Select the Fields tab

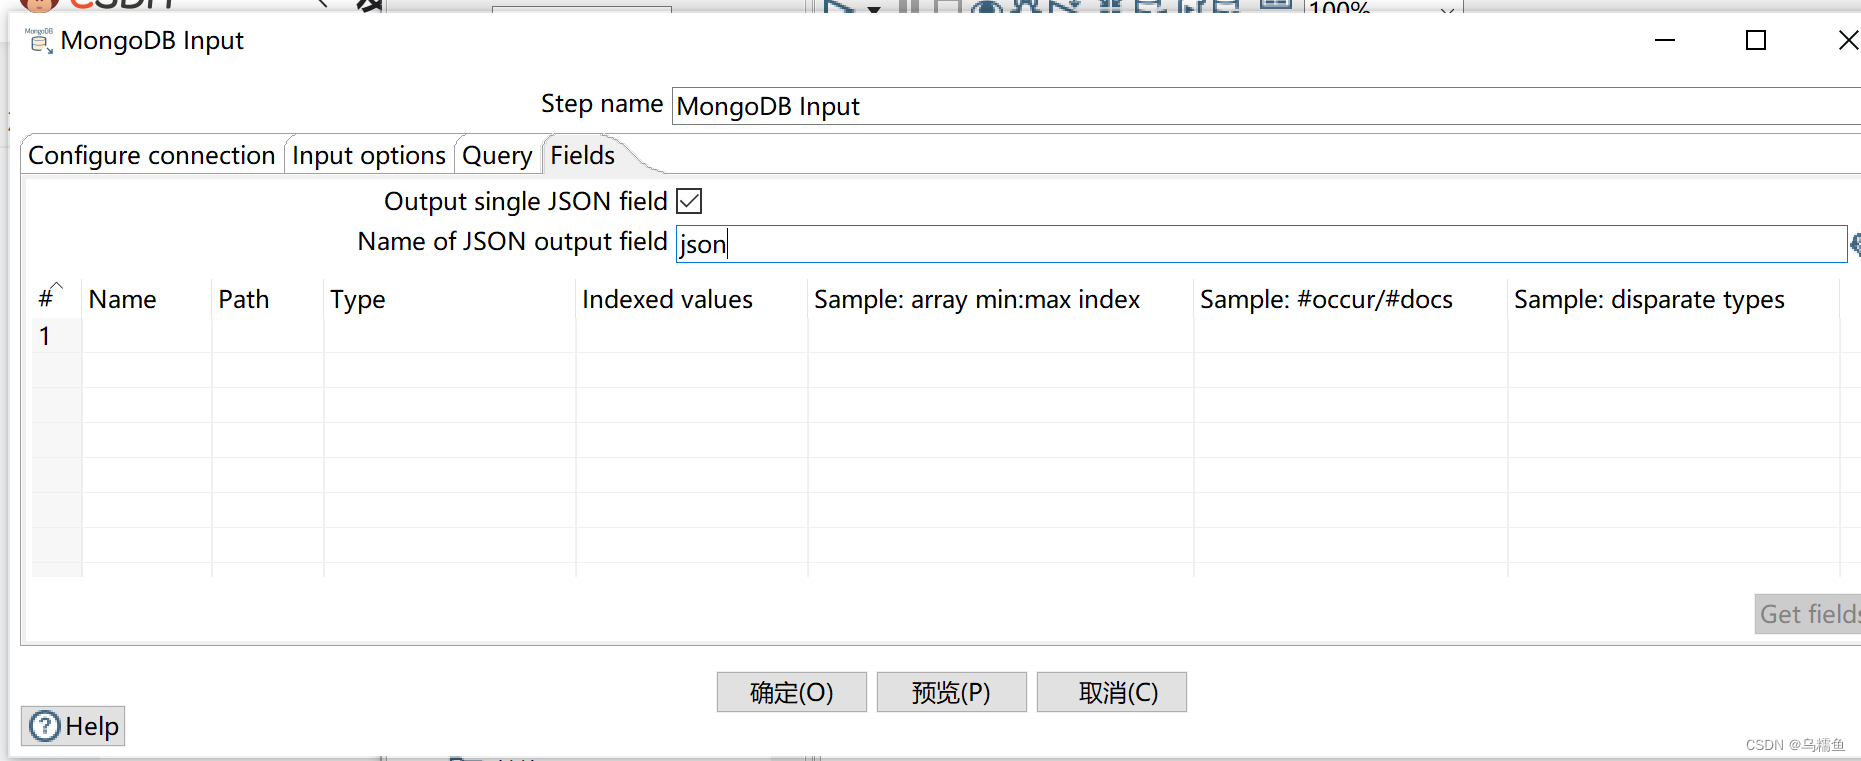click(583, 155)
